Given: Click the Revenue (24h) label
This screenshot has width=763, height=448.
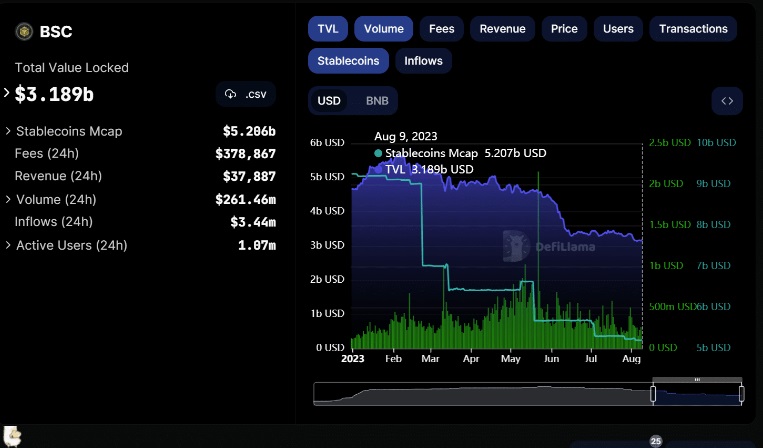Looking at the screenshot, I should pyautogui.click(x=58, y=176).
